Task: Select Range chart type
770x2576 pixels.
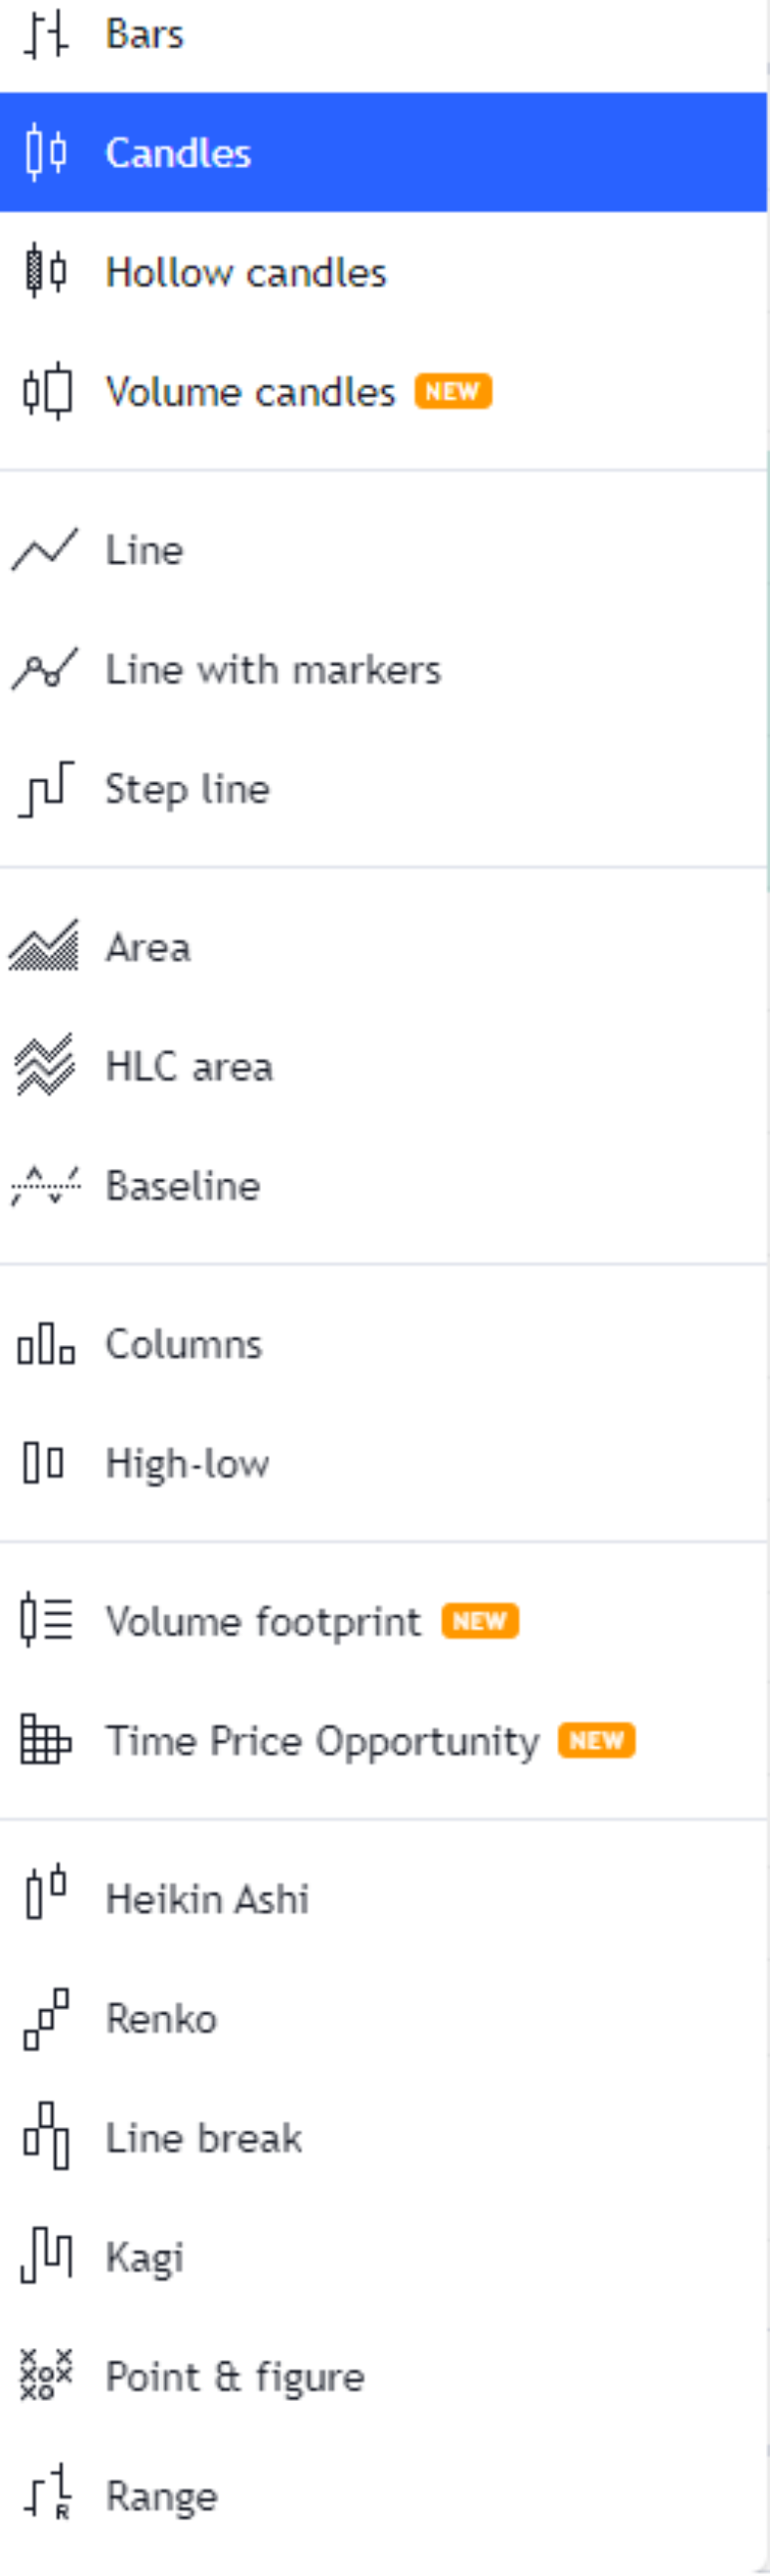Action: pos(162,2496)
